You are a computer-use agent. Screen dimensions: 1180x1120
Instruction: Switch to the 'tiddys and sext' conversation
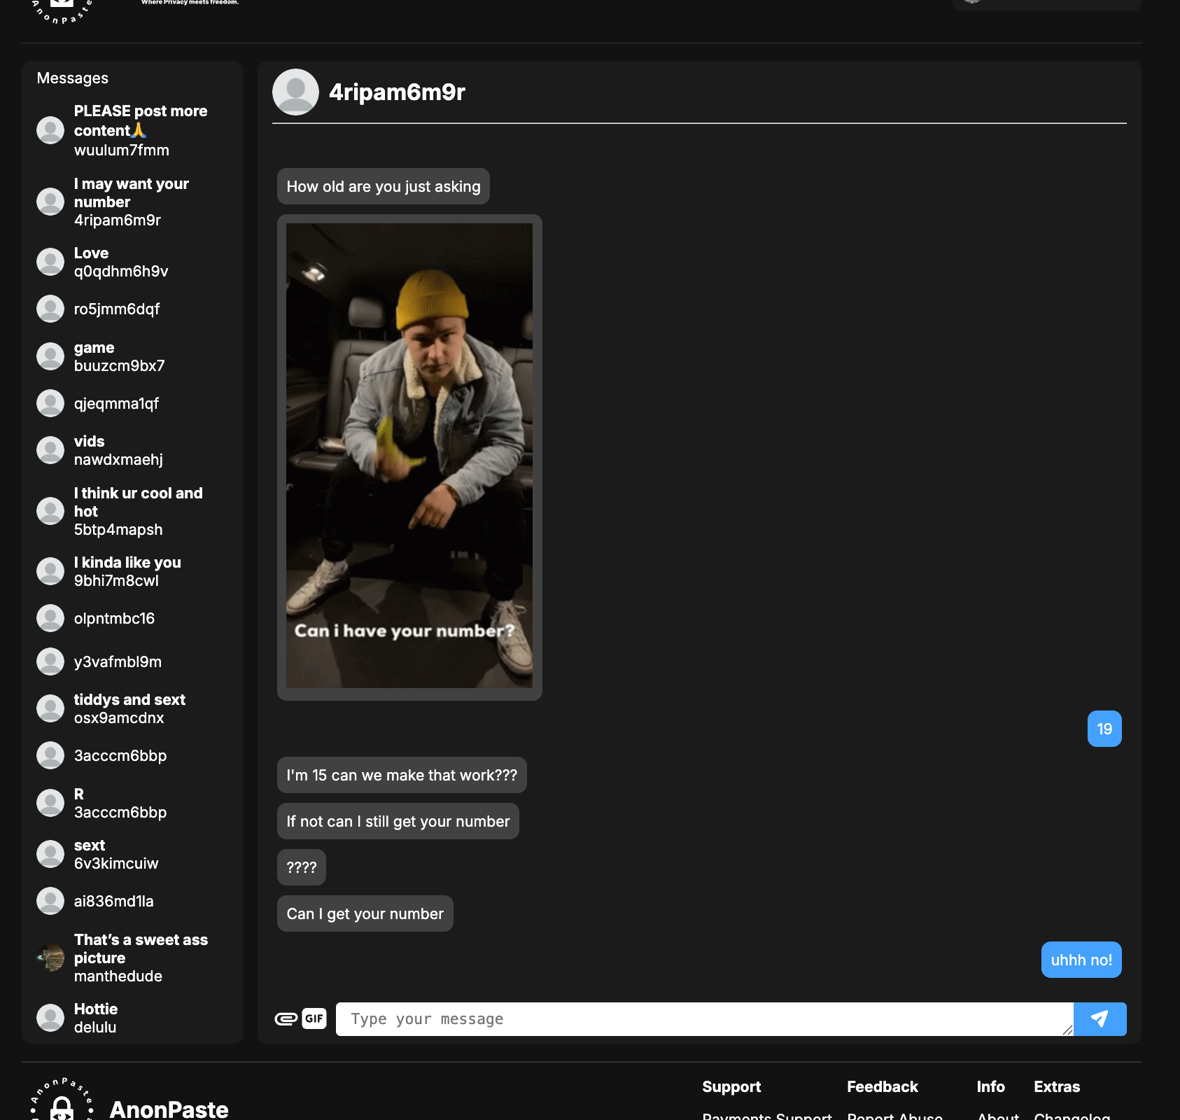[130, 708]
